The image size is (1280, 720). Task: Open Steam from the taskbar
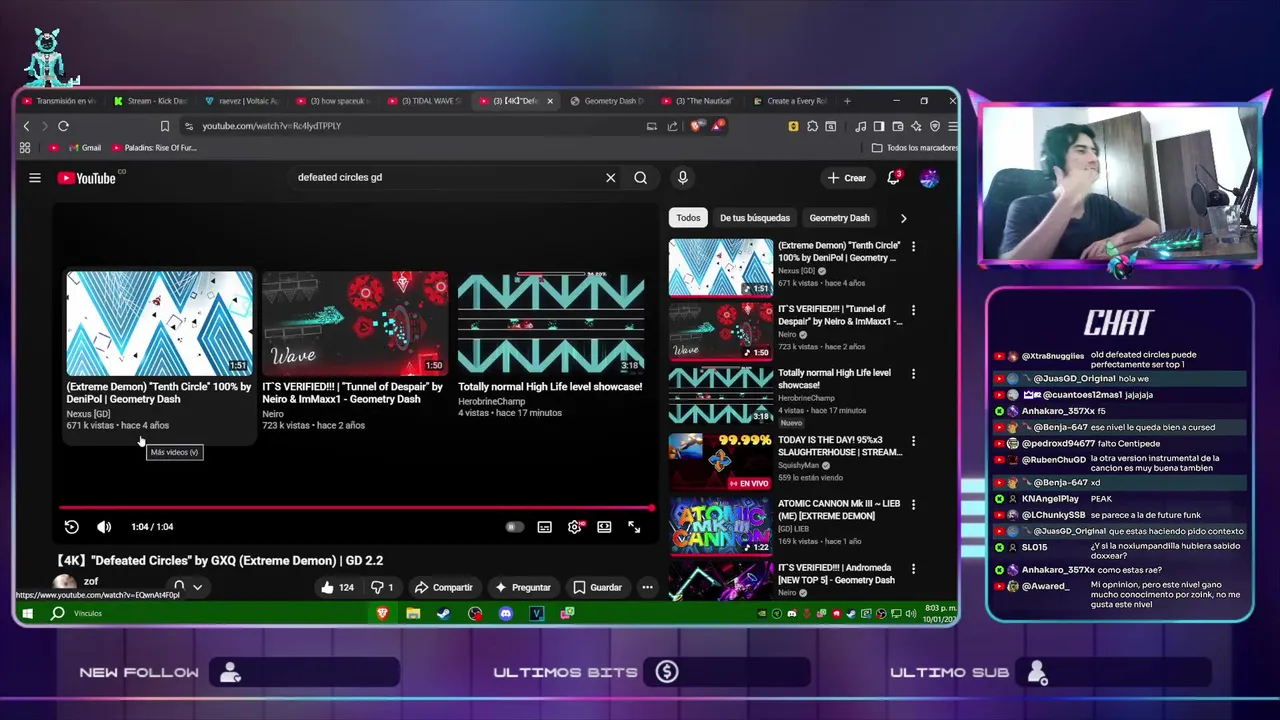pos(444,613)
